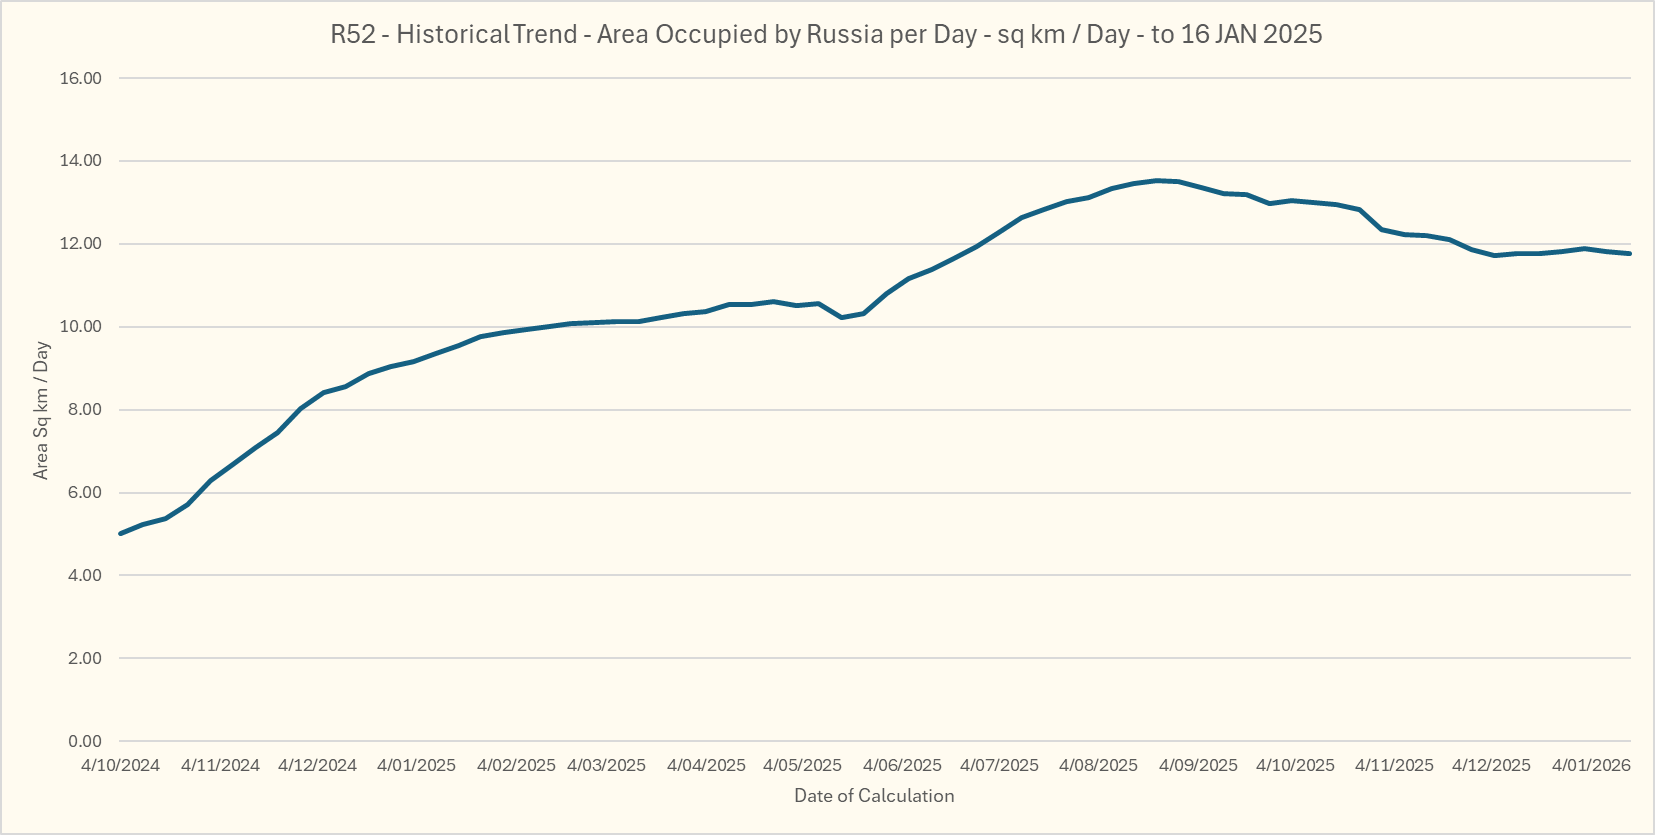Click the 4/10/2024 date label
Screen dimensions: 1655x835
120,766
